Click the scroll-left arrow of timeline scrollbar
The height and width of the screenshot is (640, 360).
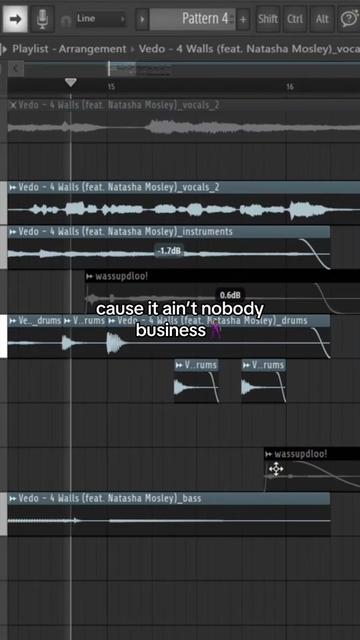[15, 69]
